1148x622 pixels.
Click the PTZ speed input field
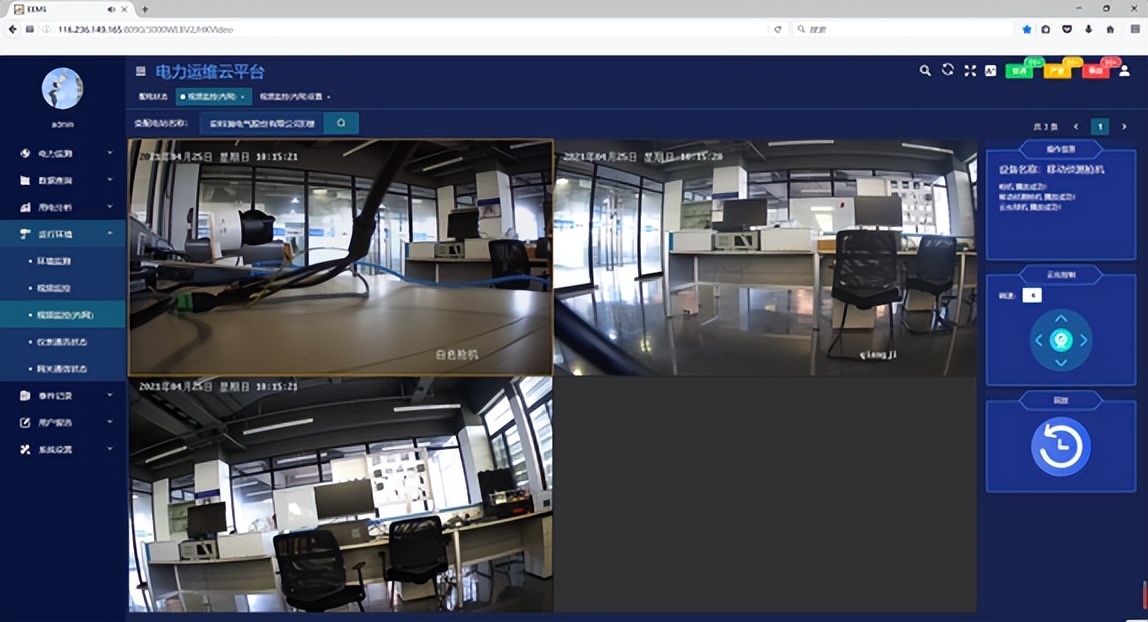(x=1032, y=295)
